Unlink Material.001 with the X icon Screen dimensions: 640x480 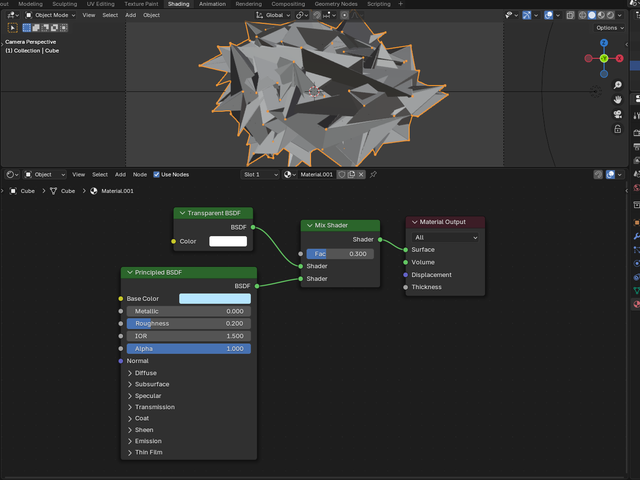pos(361,175)
